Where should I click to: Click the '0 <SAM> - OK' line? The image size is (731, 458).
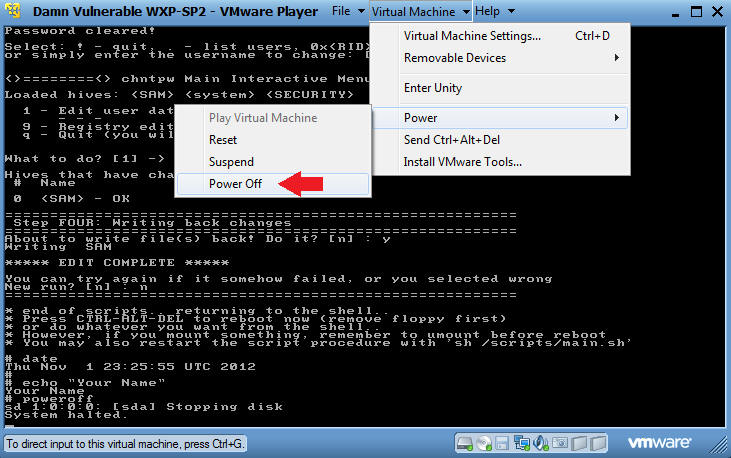tap(71, 199)
